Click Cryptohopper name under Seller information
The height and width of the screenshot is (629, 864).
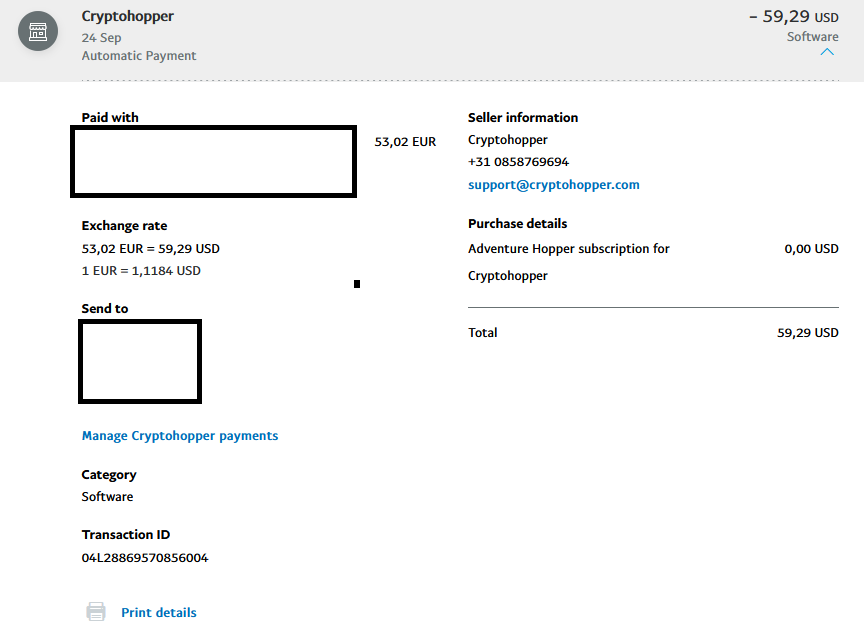point(507,140)
